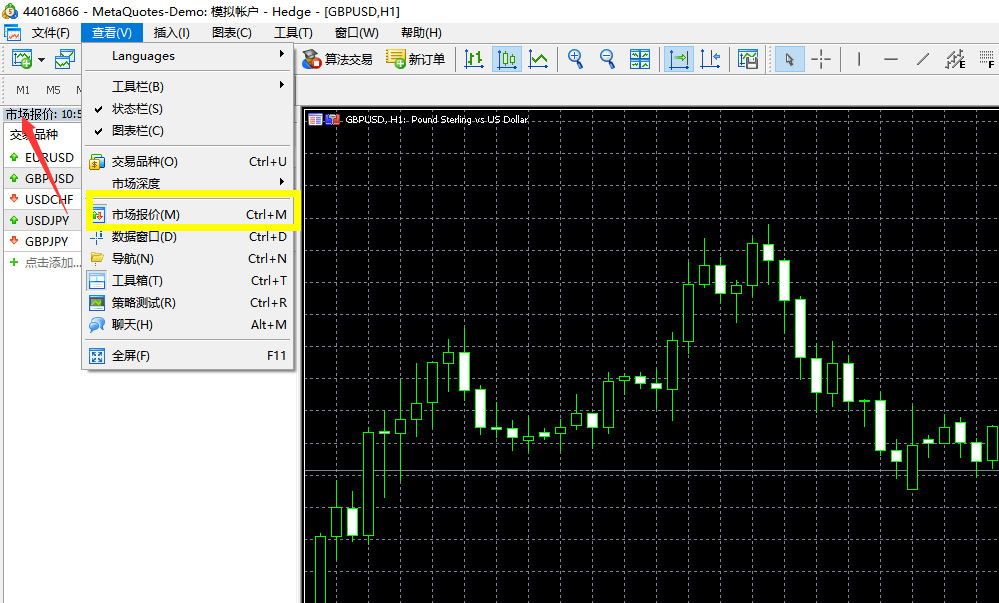Toggle 图表栏(C) chart bar checkmark
999x603 pixels.
137,131
